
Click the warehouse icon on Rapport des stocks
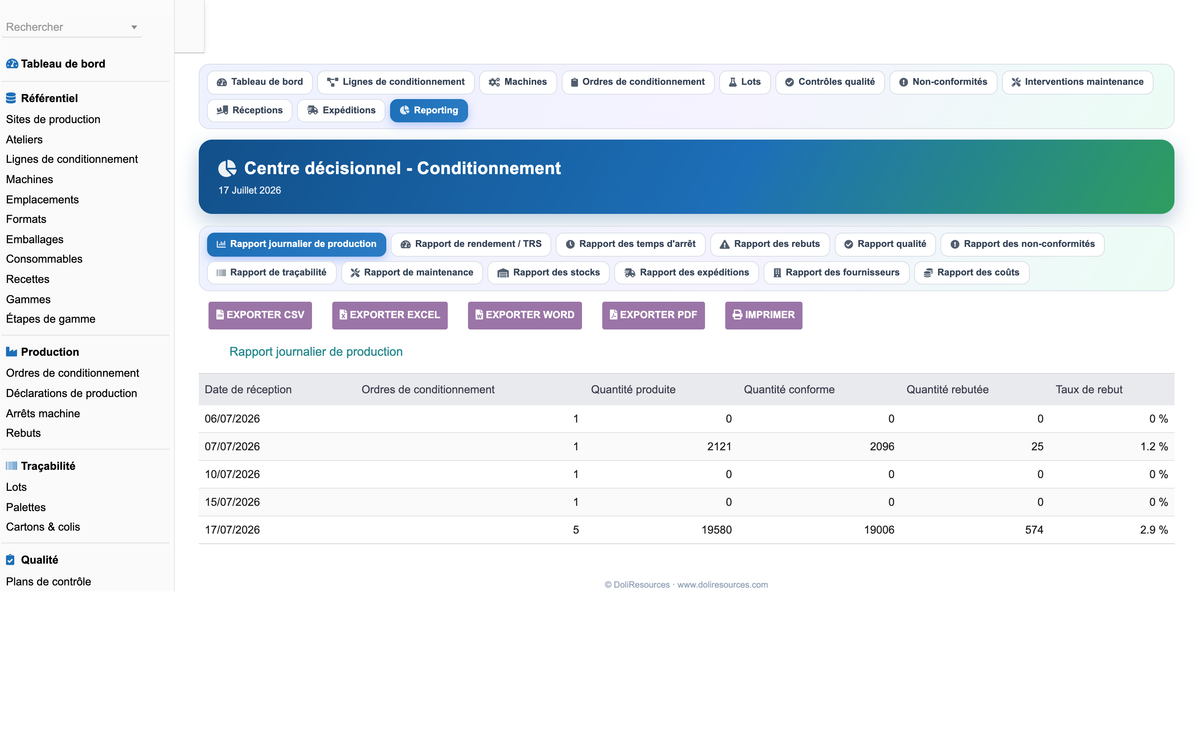pyautogui.click(x=503, y=272)
